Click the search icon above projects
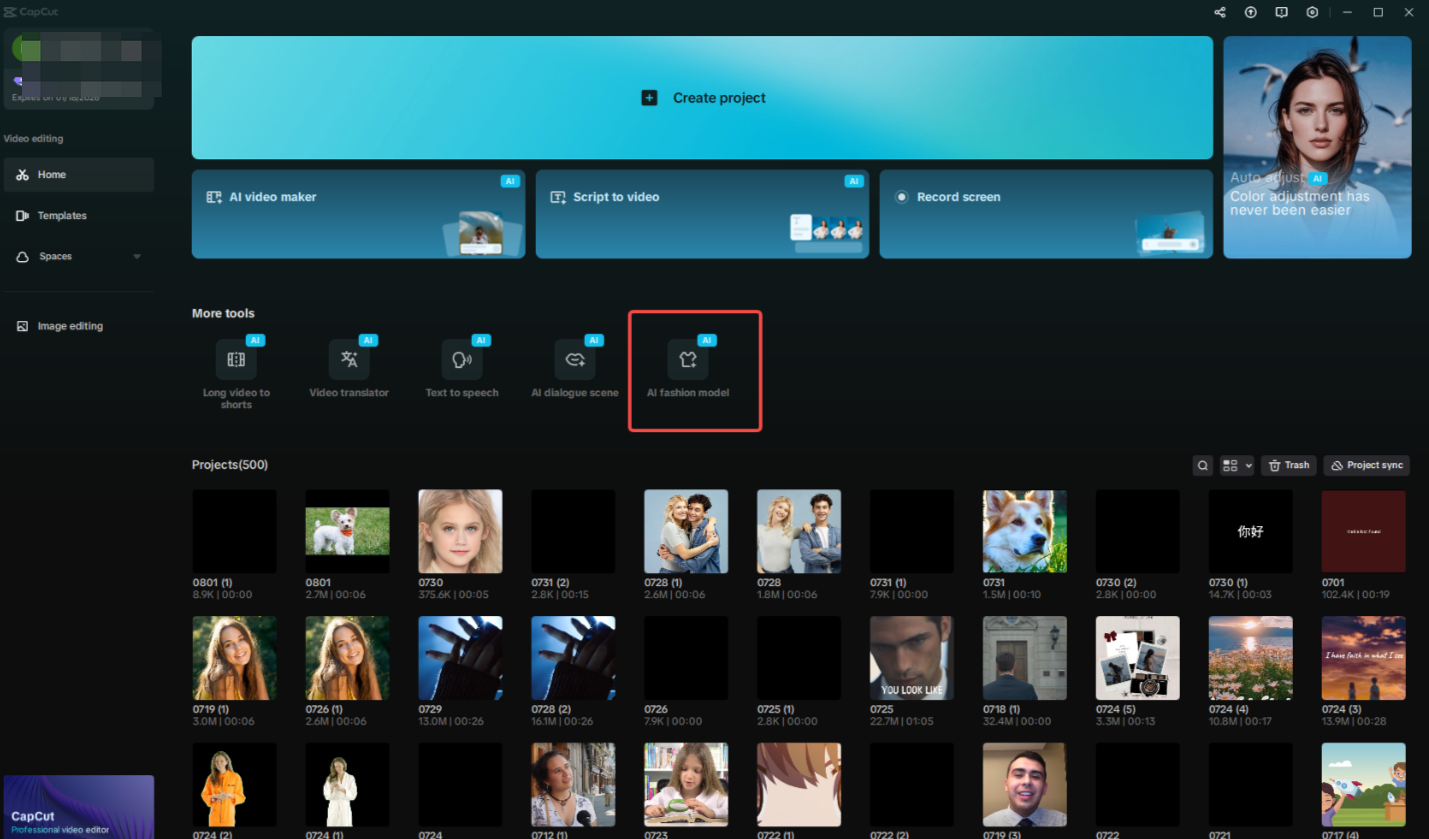This screenshot has height=839, width=1429. click(1202, 465)
